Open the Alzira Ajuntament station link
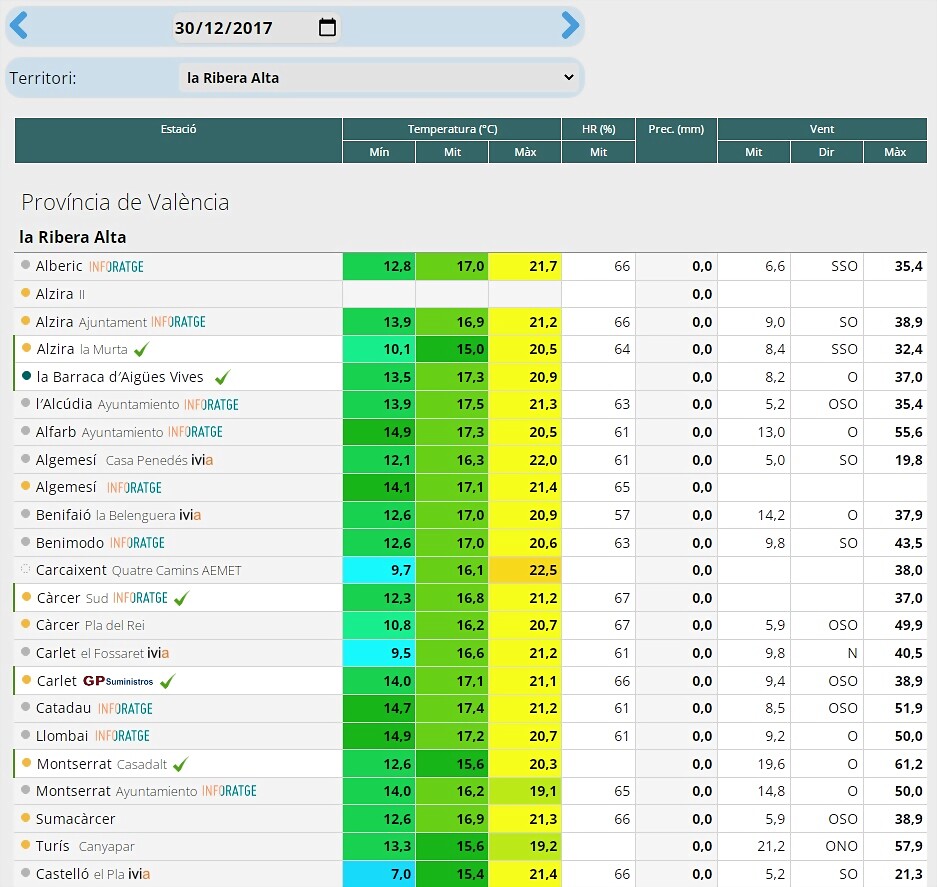 point(91,322)
